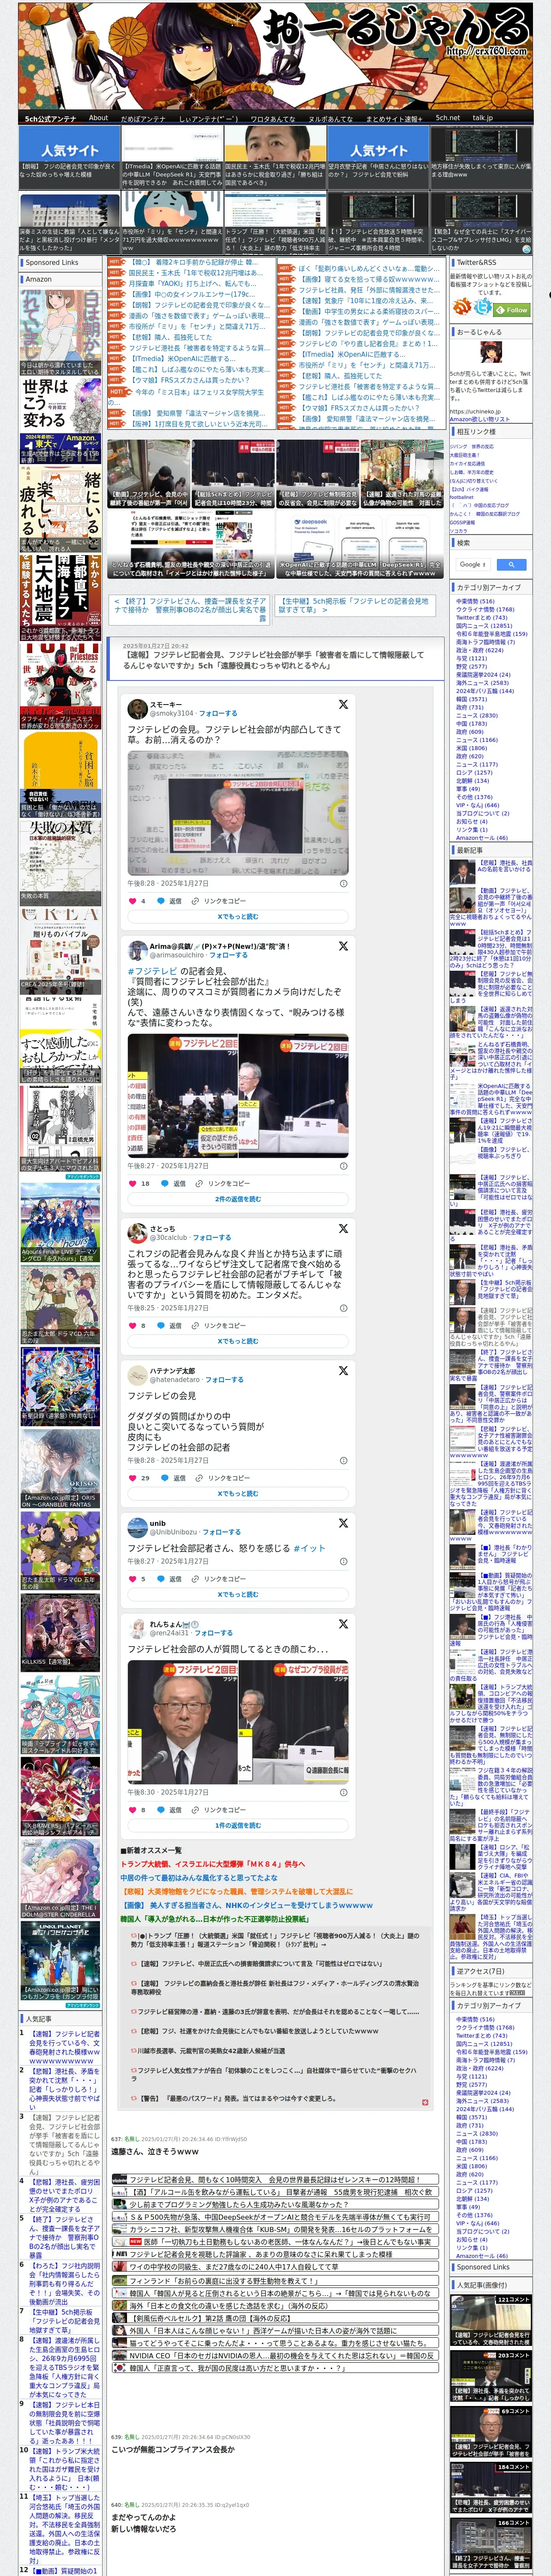Open 5ch公式アンテナ in the nav bar
The image size is (551, 2576).
(50, 118)
